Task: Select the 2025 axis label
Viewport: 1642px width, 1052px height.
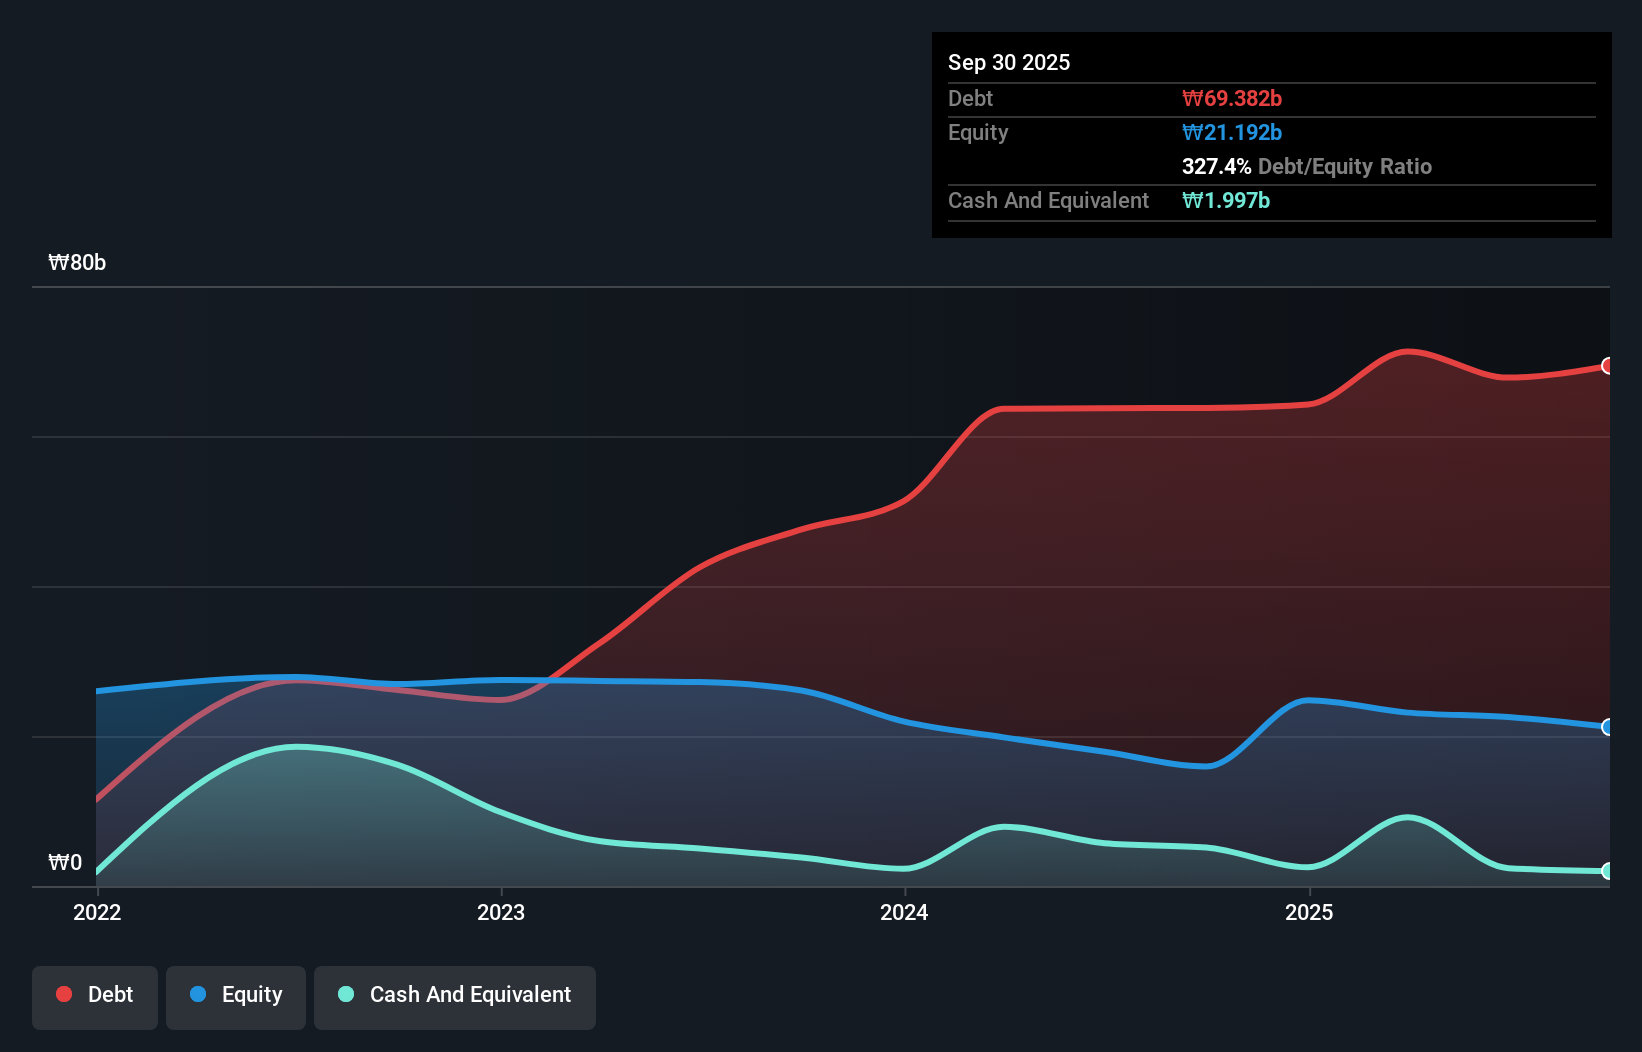Action: click(1310, 912)
